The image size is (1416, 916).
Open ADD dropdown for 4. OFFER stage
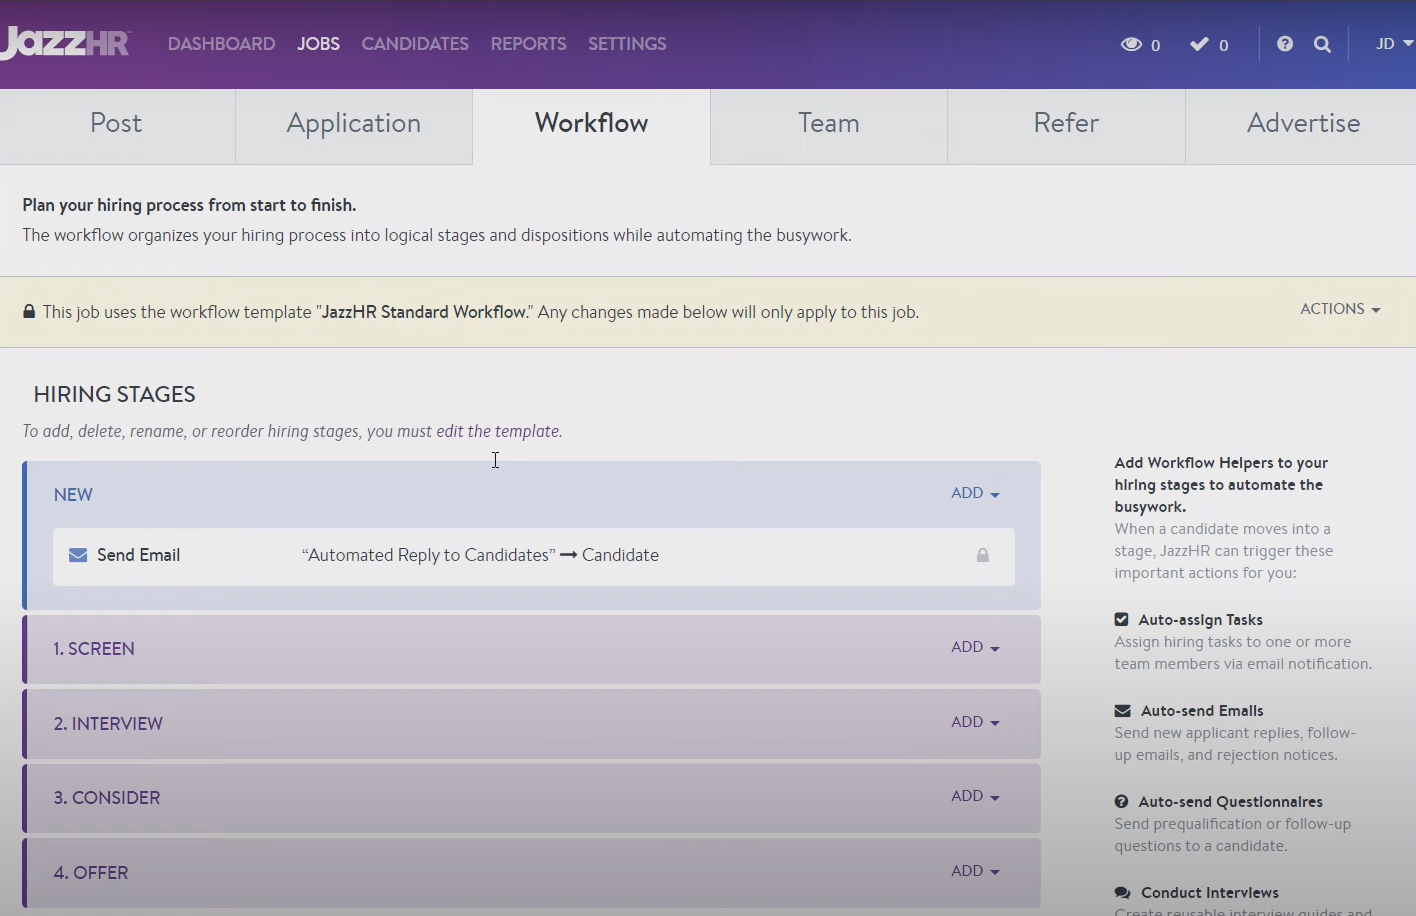975,871
